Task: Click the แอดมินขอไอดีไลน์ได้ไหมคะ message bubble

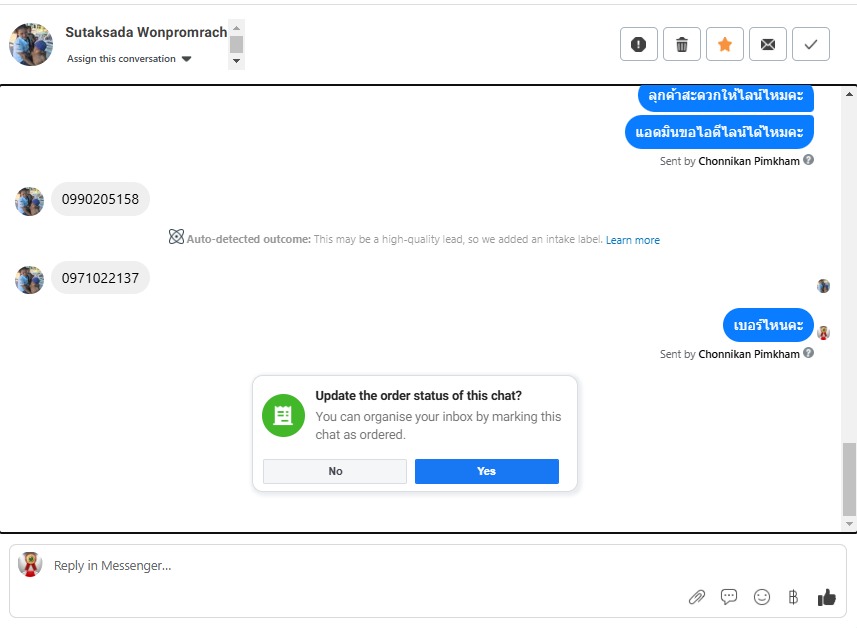Action: tap(719, 132)
